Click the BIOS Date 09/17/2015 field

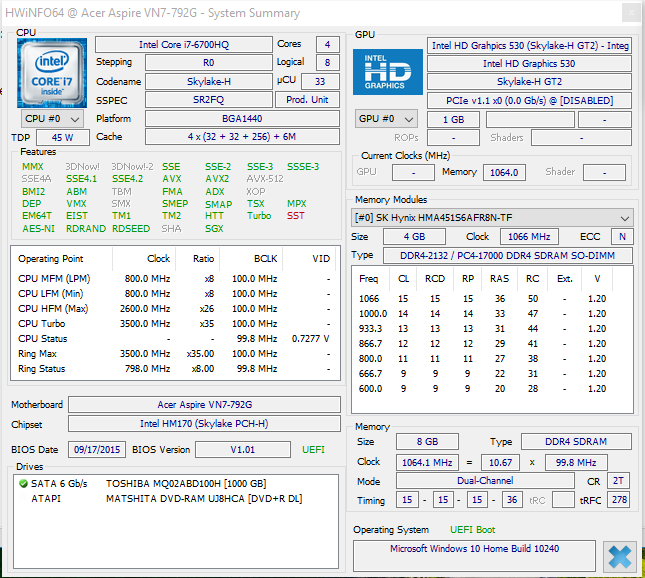pos(96,450)
